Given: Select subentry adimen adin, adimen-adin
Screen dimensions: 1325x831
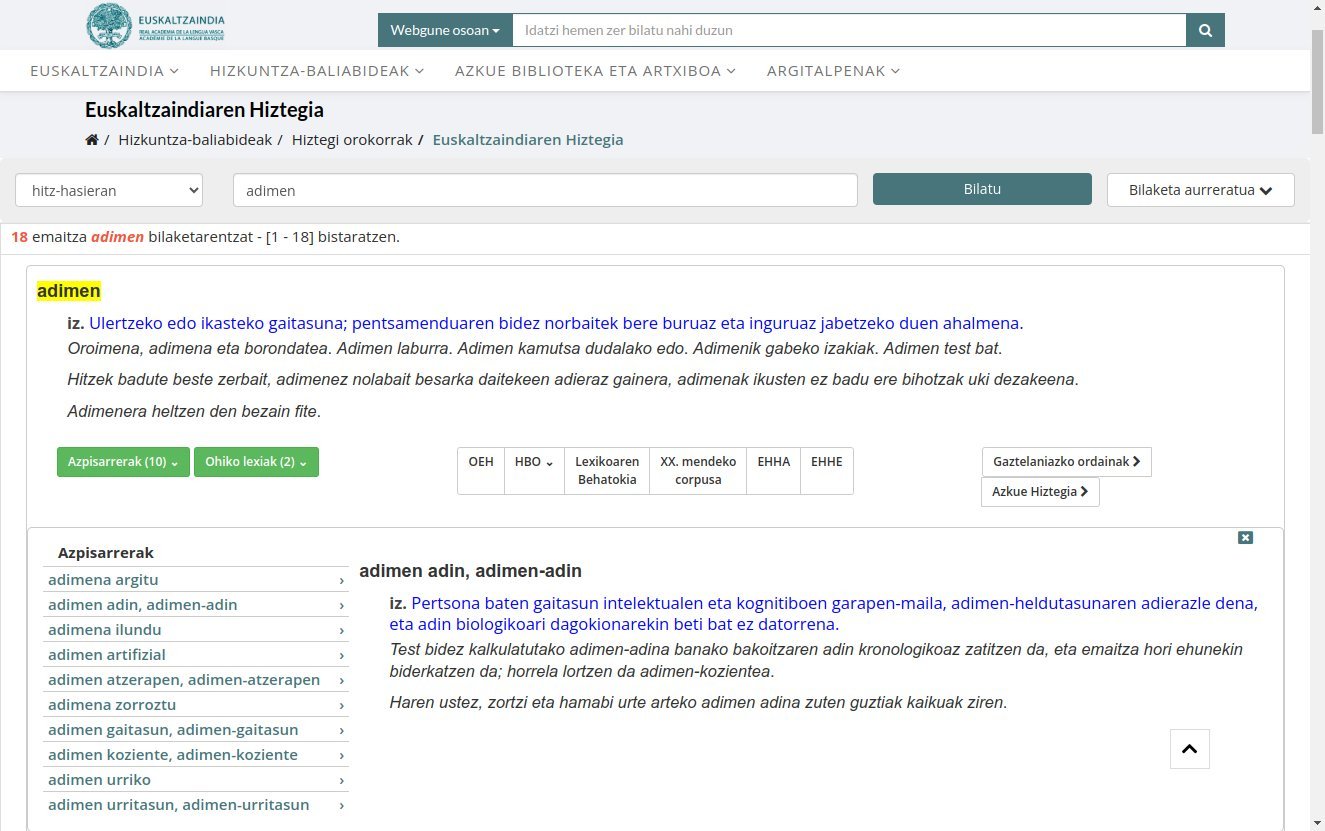Looking at the screenshot, I should point(196,605).
